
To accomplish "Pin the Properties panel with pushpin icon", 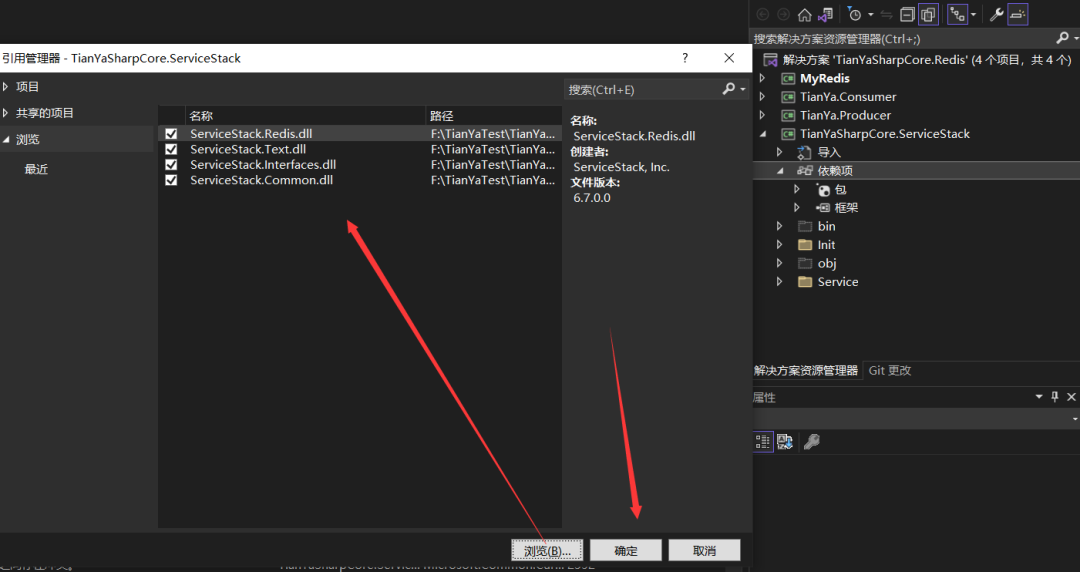I will point(1055,397).
